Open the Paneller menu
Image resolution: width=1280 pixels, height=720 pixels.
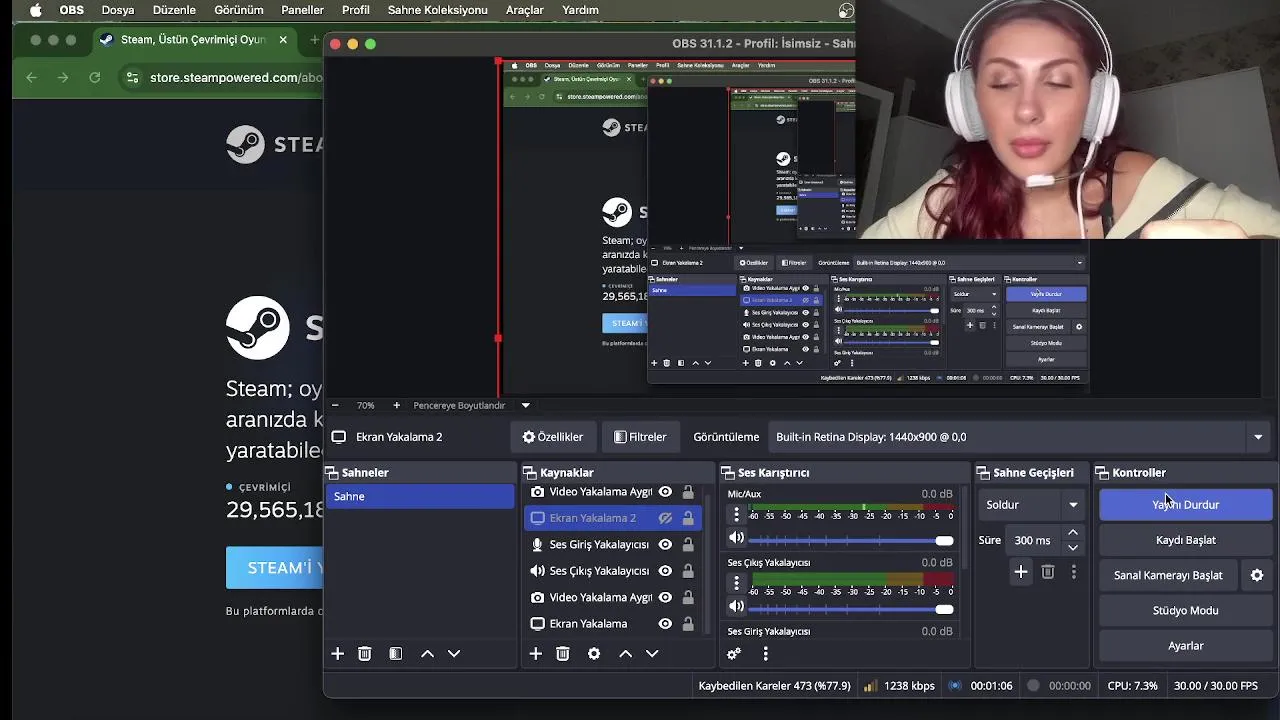coord(302,10)
